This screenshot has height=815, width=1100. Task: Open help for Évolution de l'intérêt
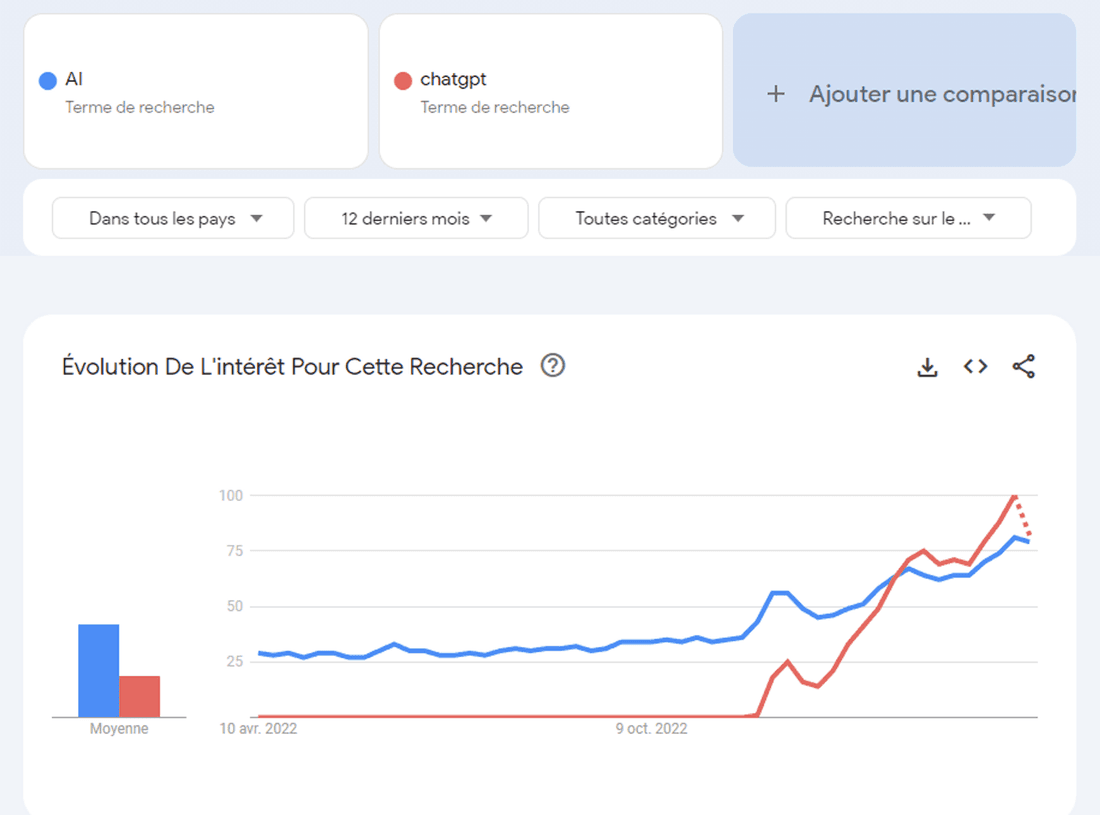[553, 365]
